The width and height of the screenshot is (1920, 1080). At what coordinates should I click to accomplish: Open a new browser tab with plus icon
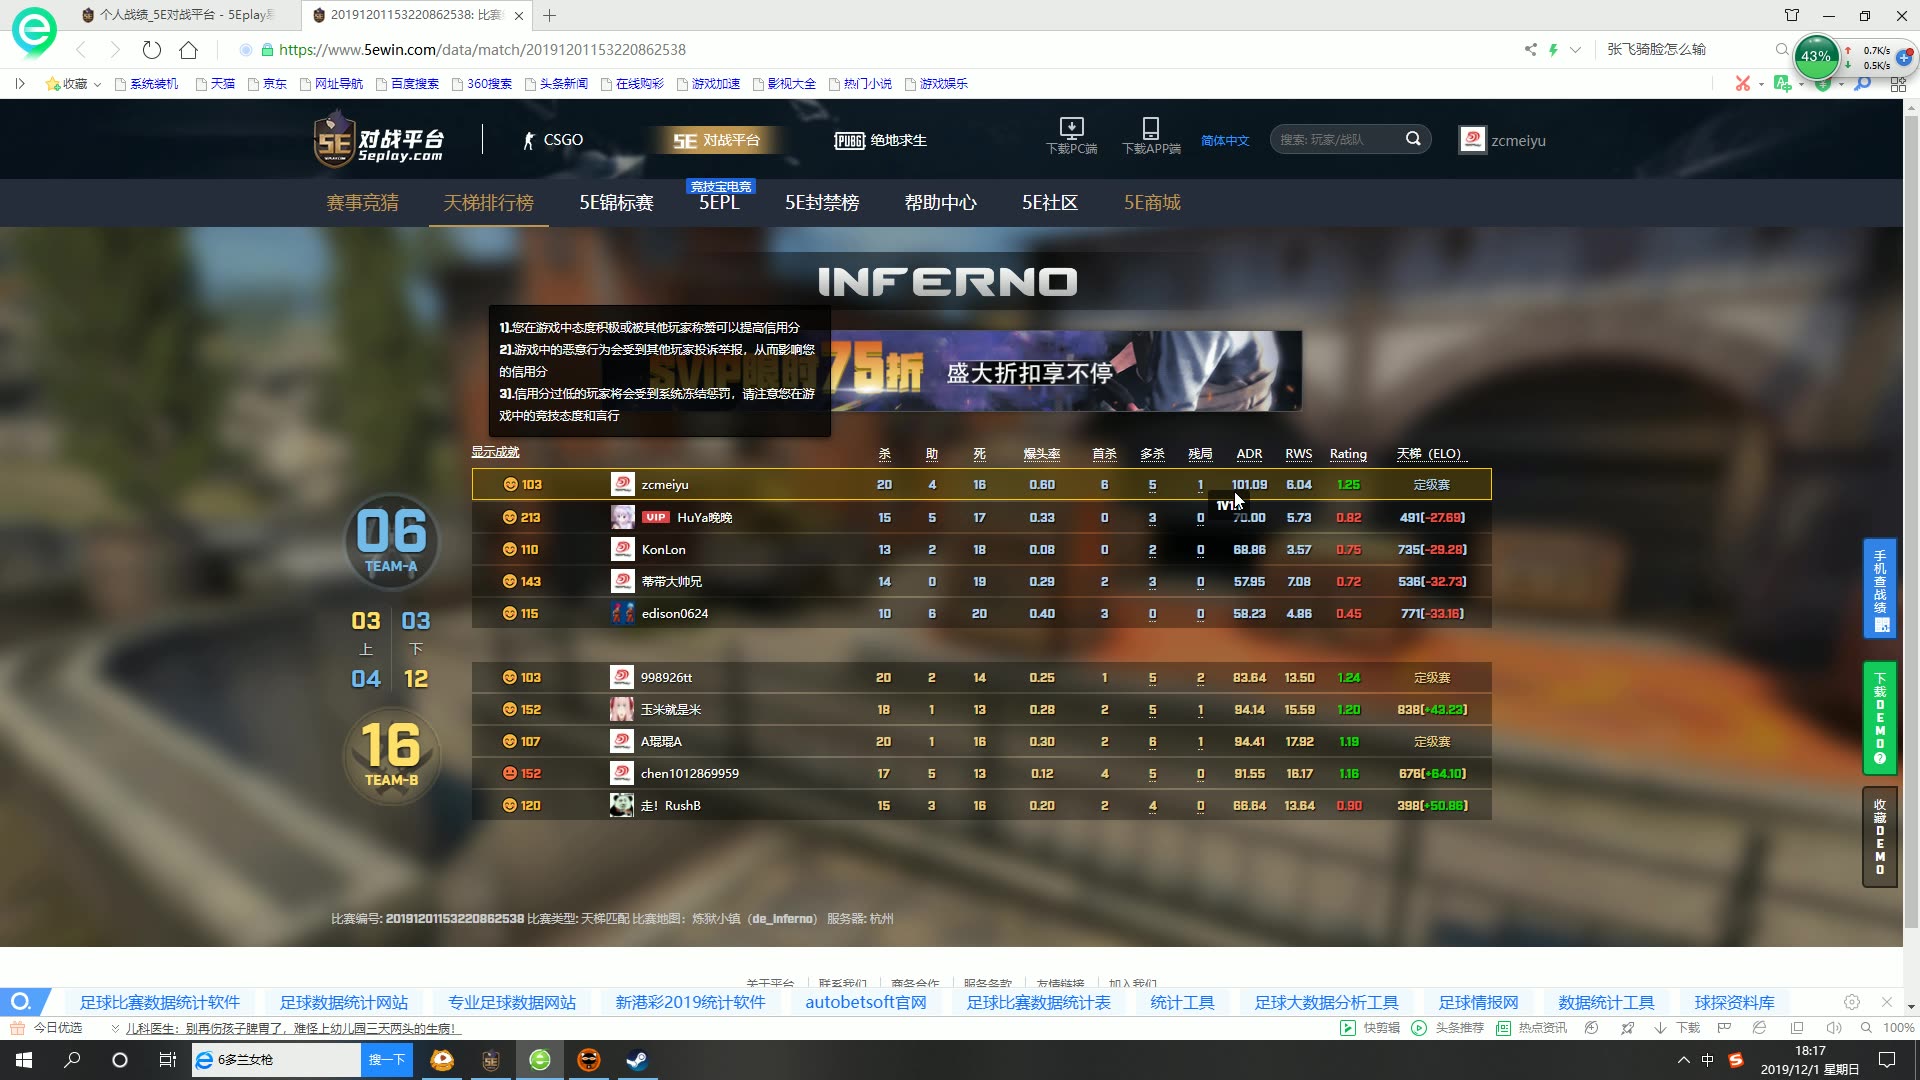click(x=550, y=15)
